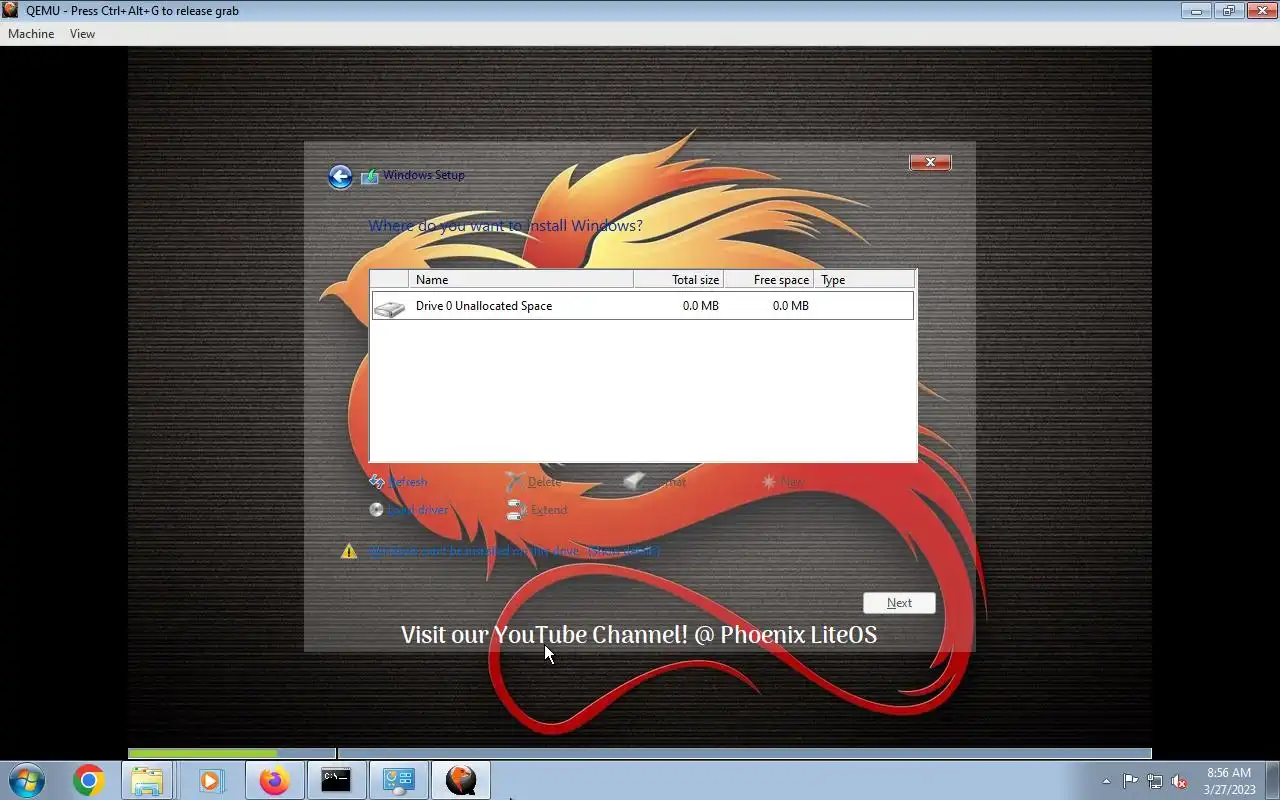The height and width of the screenshot is (800, 1280).
Task: Open Windows Explorer from the taskbar
Action: tap(147, 780)
